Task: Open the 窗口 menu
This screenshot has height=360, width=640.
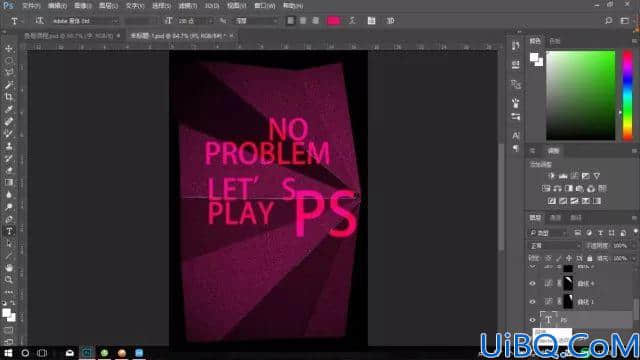Action: pos(265,6)
